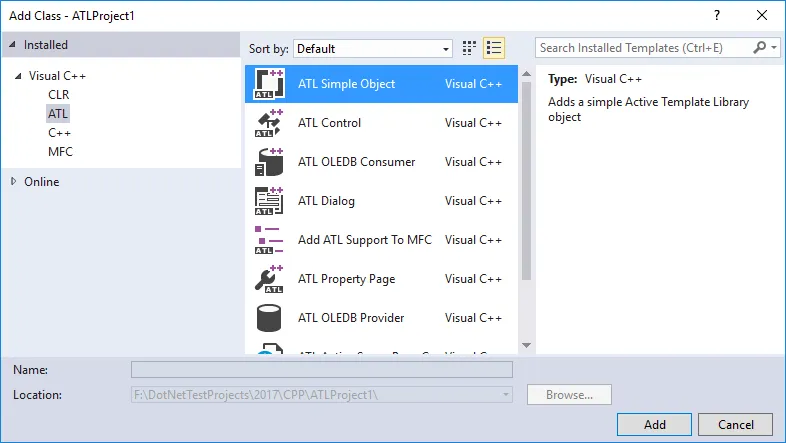Click the Cancel button
Screen dimensions: 786x443
(735, 424)
